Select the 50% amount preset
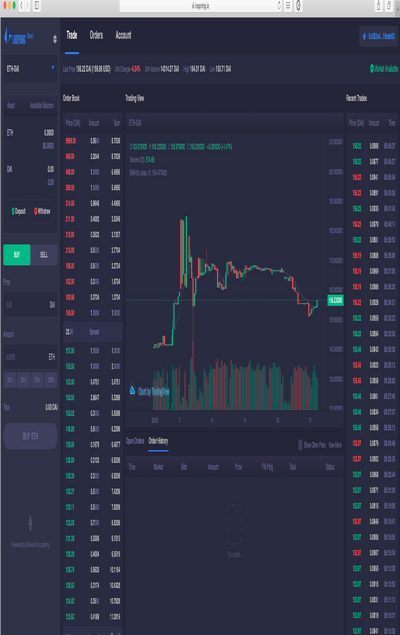The height and width of the screenshot is (635, 400). (x=23, y=380)
